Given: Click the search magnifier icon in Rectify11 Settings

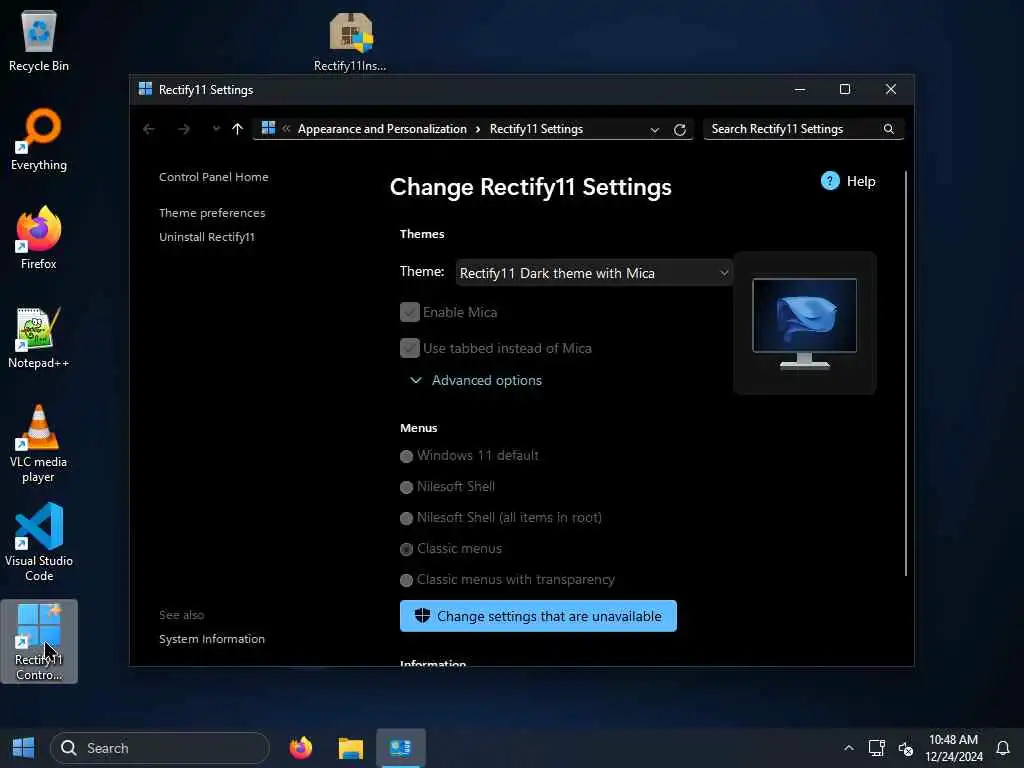Looking at the screenshot, I should [889, 129].
